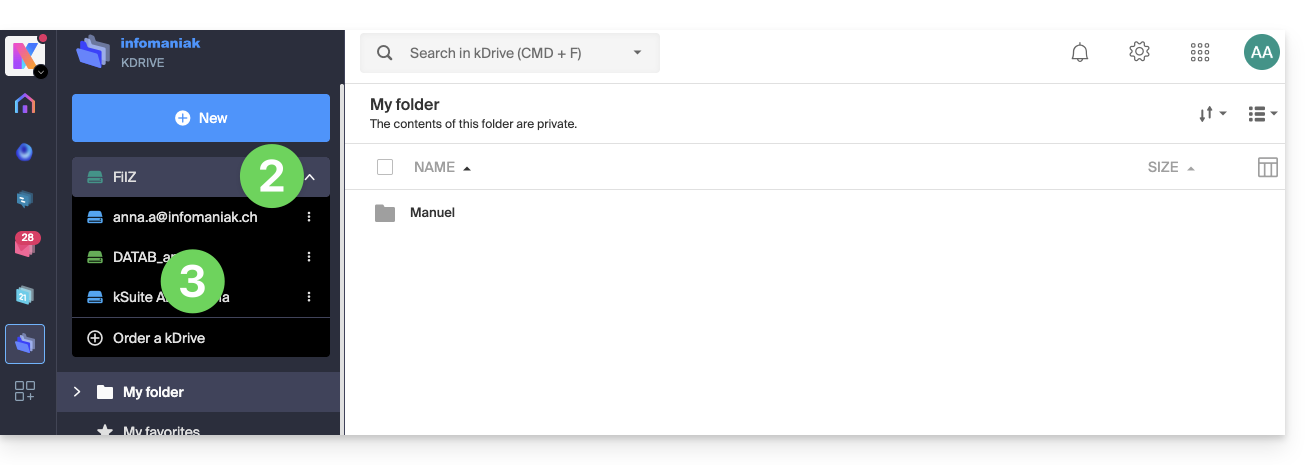Open the list view mode dropdown
This screenshot has width=1315, height=465.
[1262, 115]
